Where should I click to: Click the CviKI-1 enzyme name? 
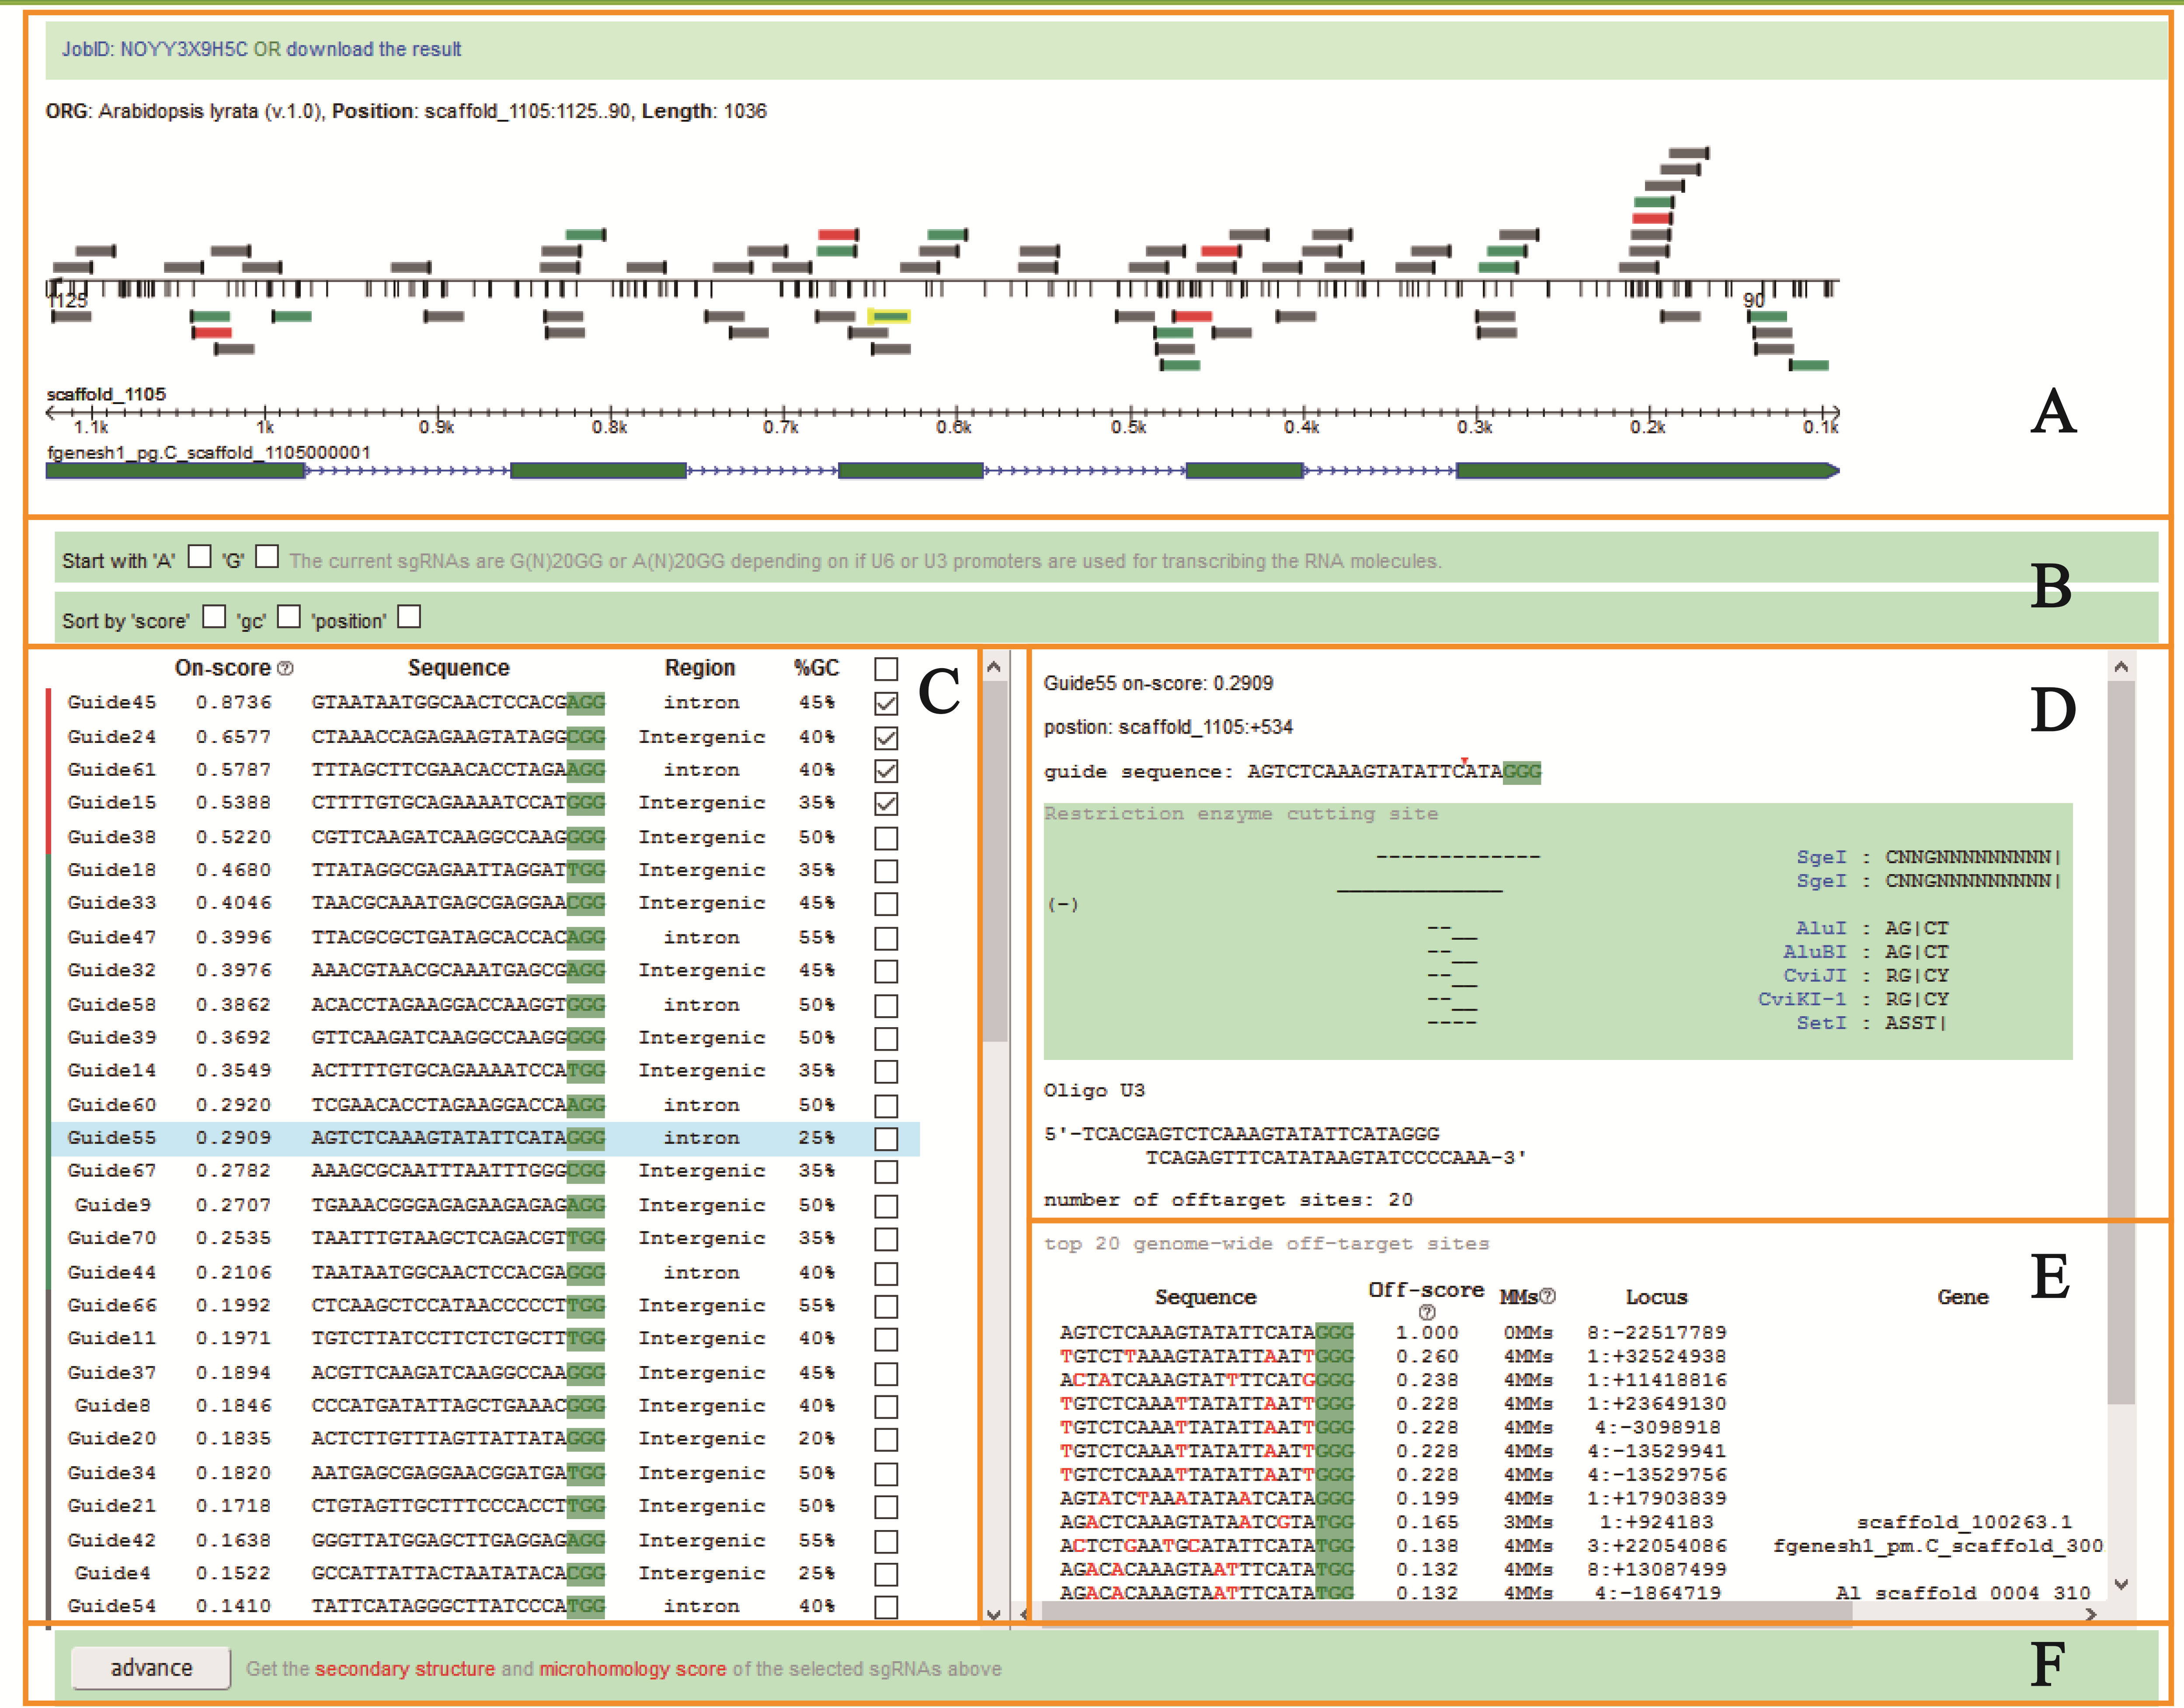(1802, 999)
